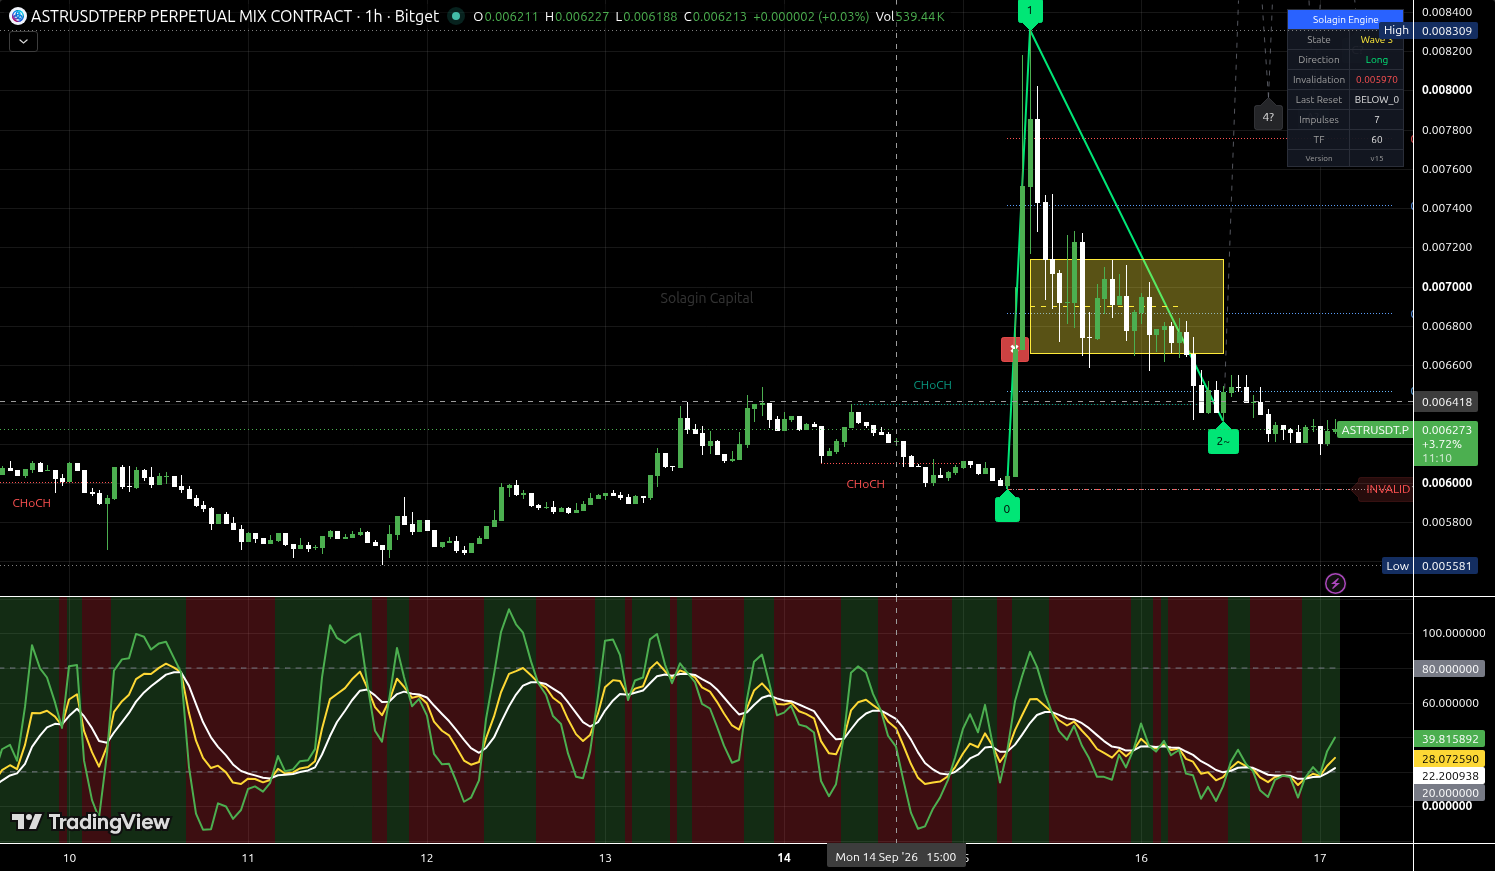Click the yellow oscillator value 28.072590

pos(1449,759)
